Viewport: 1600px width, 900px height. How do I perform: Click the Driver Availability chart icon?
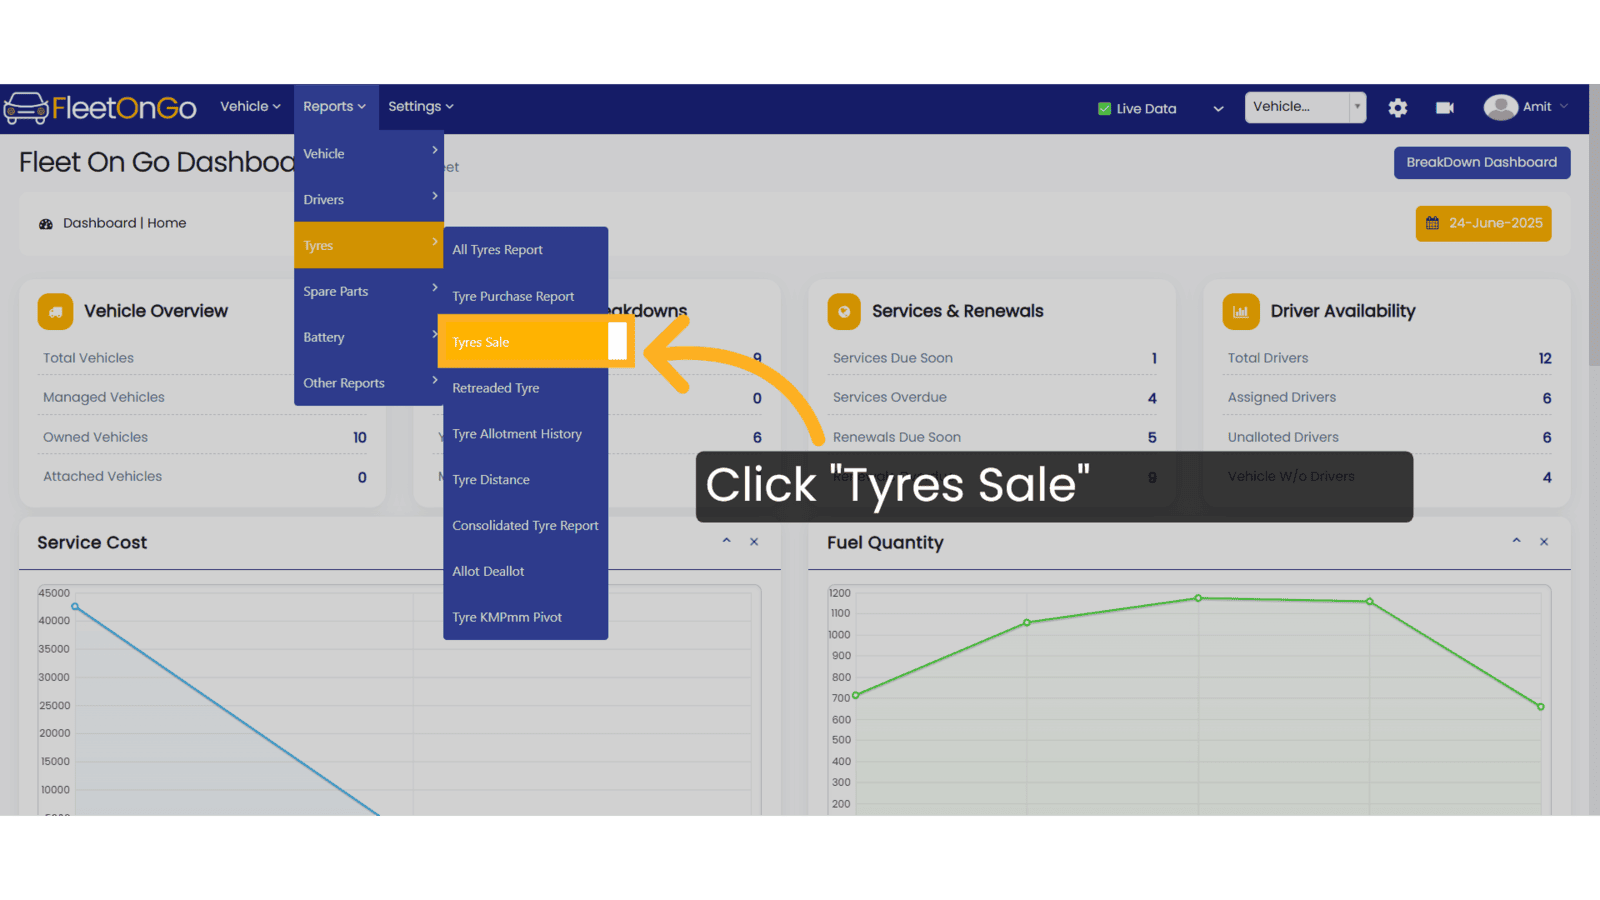pyautogui.click(x=1240, y=312)
